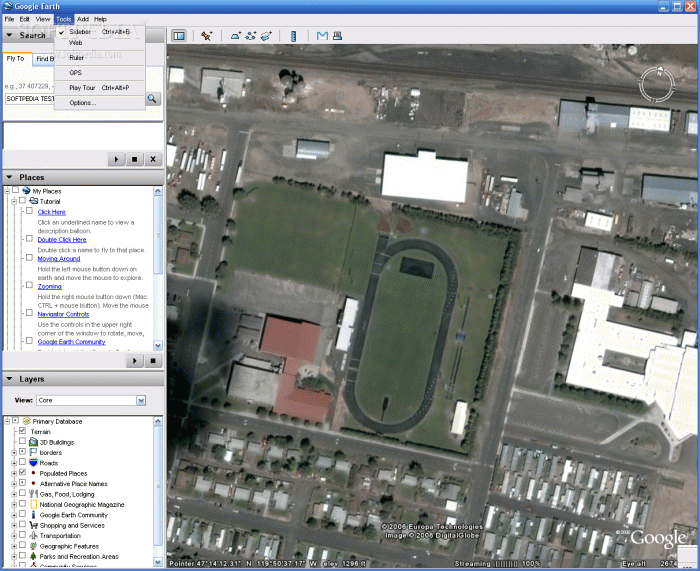Collapse the Layers panel
Screen dimensions: 700x571
[x=9, y=379]
